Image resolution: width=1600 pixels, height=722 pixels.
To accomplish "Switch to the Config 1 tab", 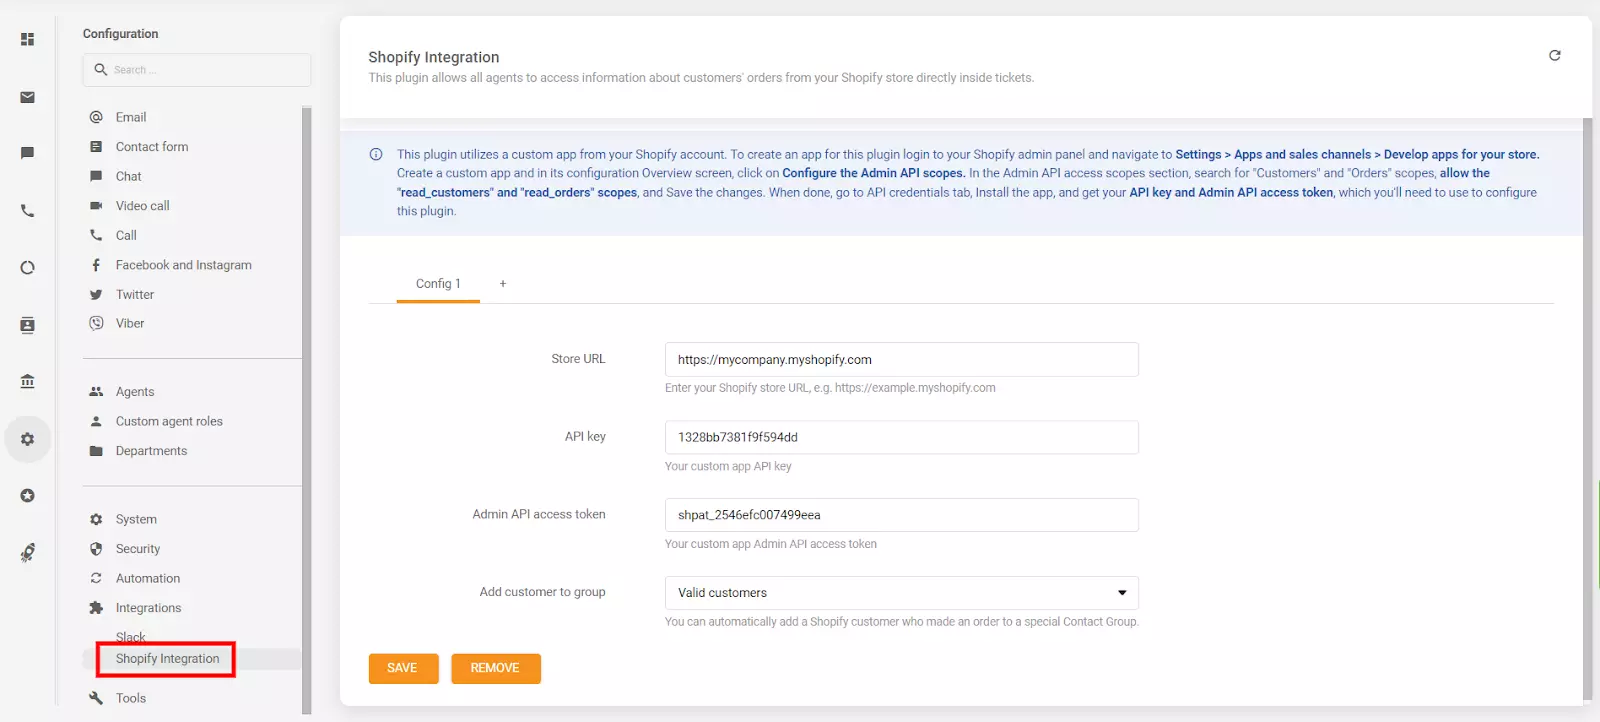I will click(x=438, y=284).
